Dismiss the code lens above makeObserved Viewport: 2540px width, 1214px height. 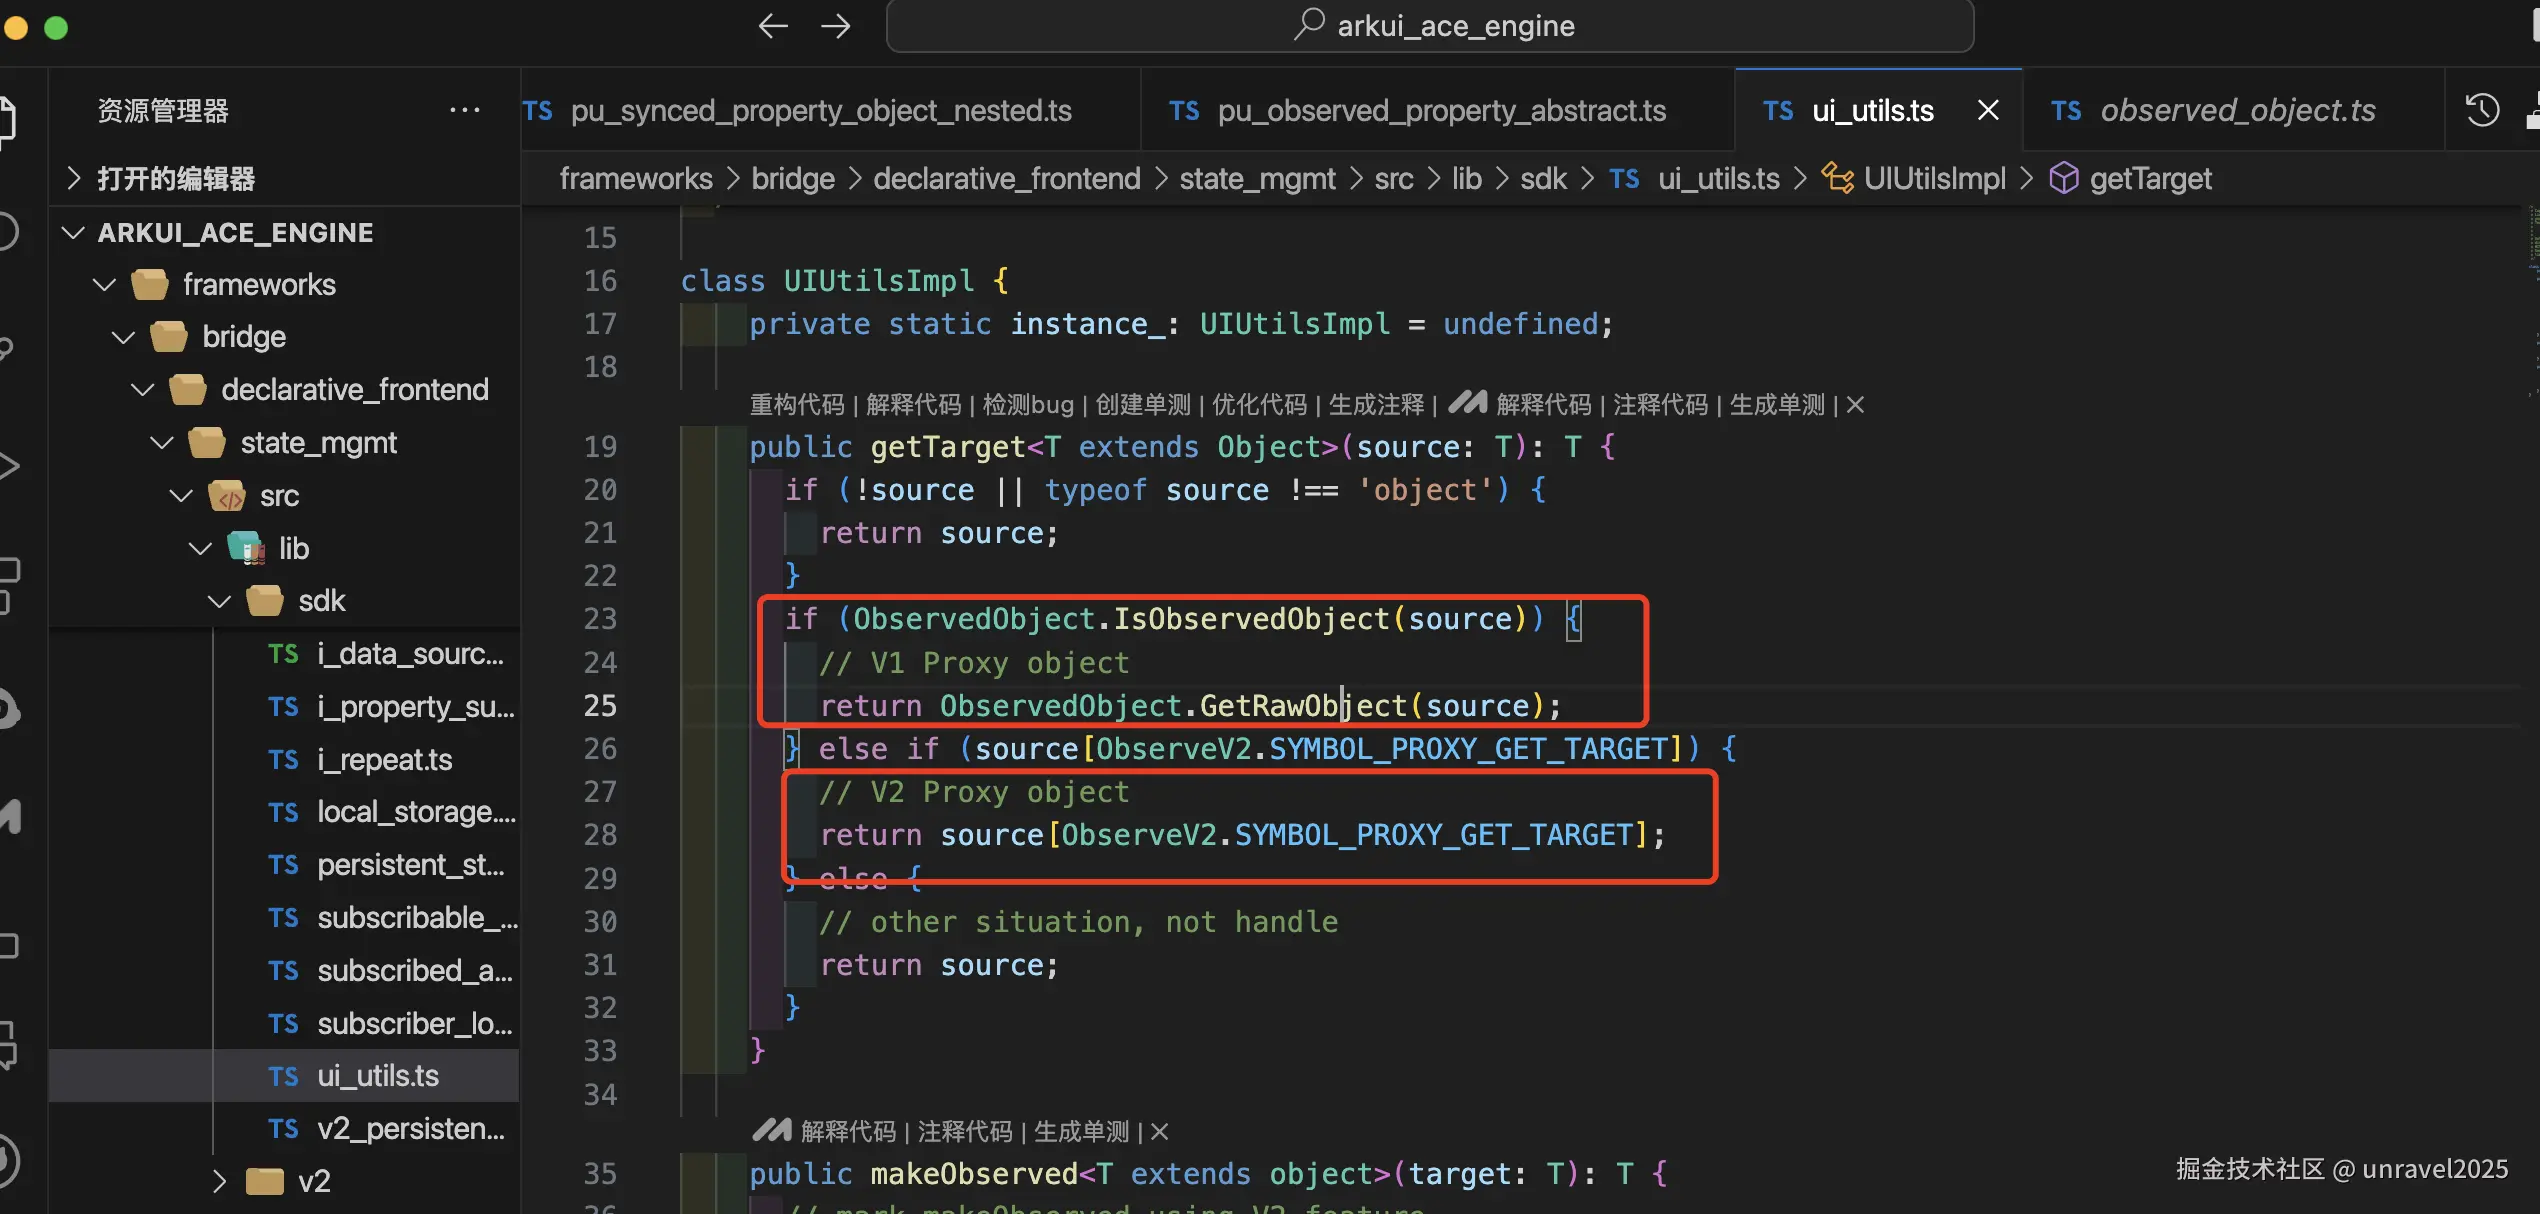[1160, 1132]
